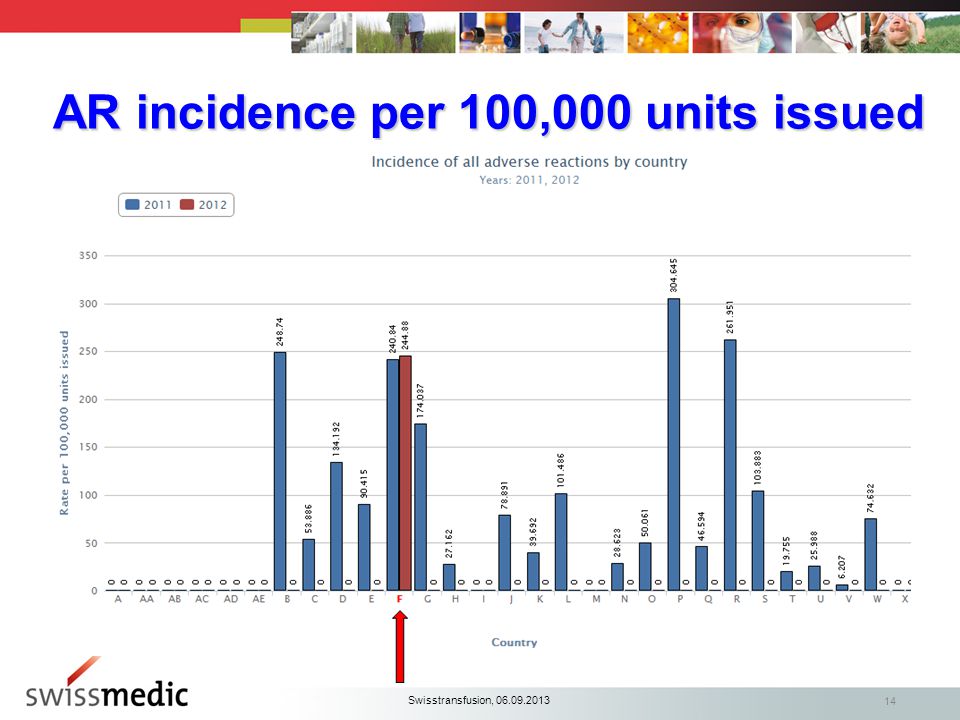Click the value label 304.645
The width and height of the screenshot is (960, 720).
click(x=673, y=276)
